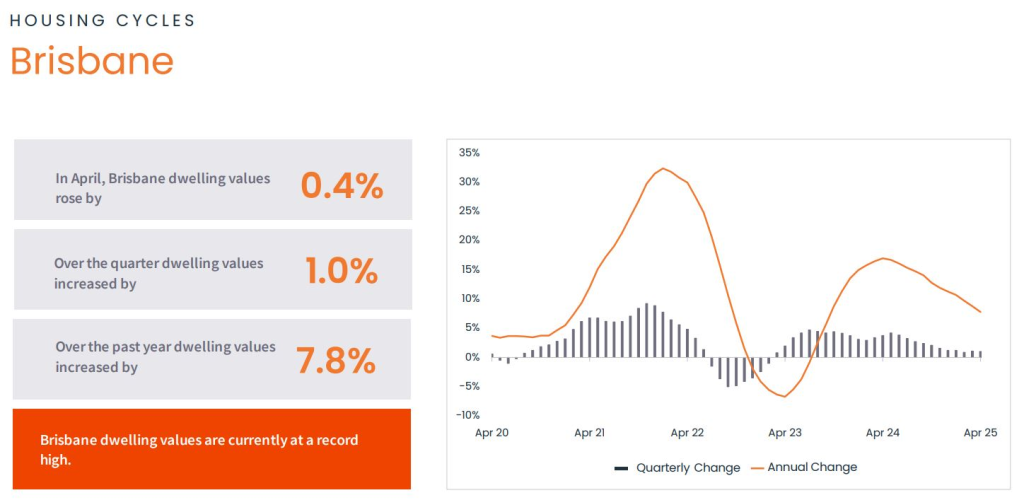Screen dimensions: 1024x500
Task: Click the Apr 22 x-axis label
Action: point(687,433)
